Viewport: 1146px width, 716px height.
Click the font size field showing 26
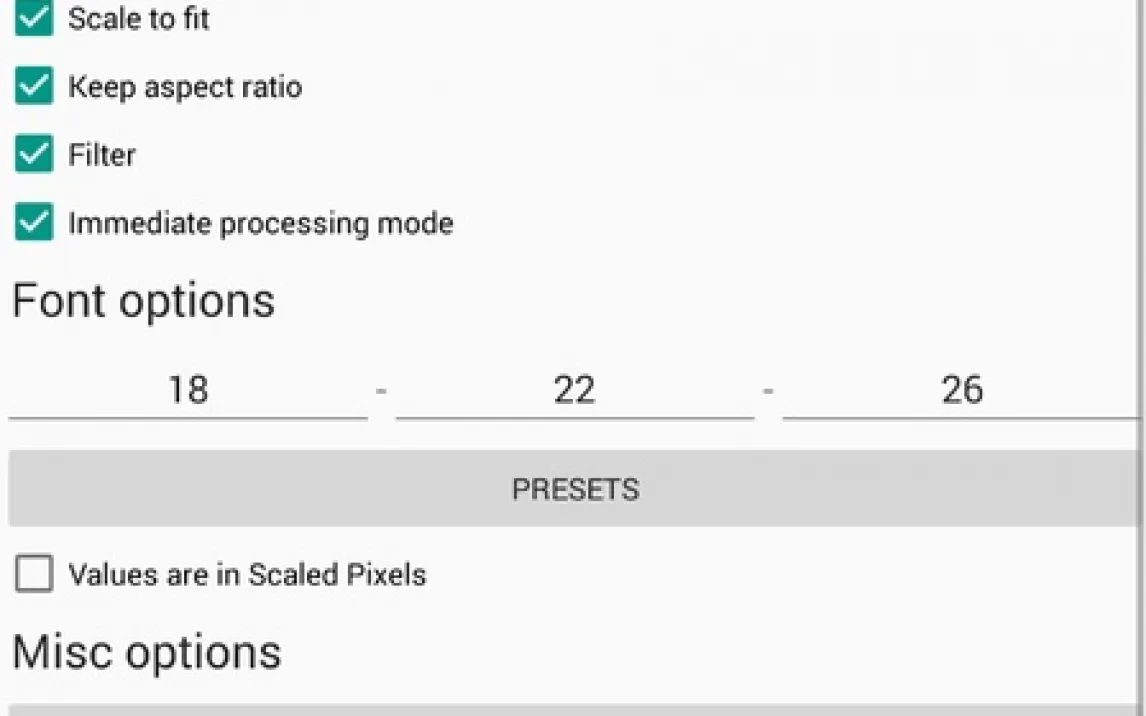point(961,390)
